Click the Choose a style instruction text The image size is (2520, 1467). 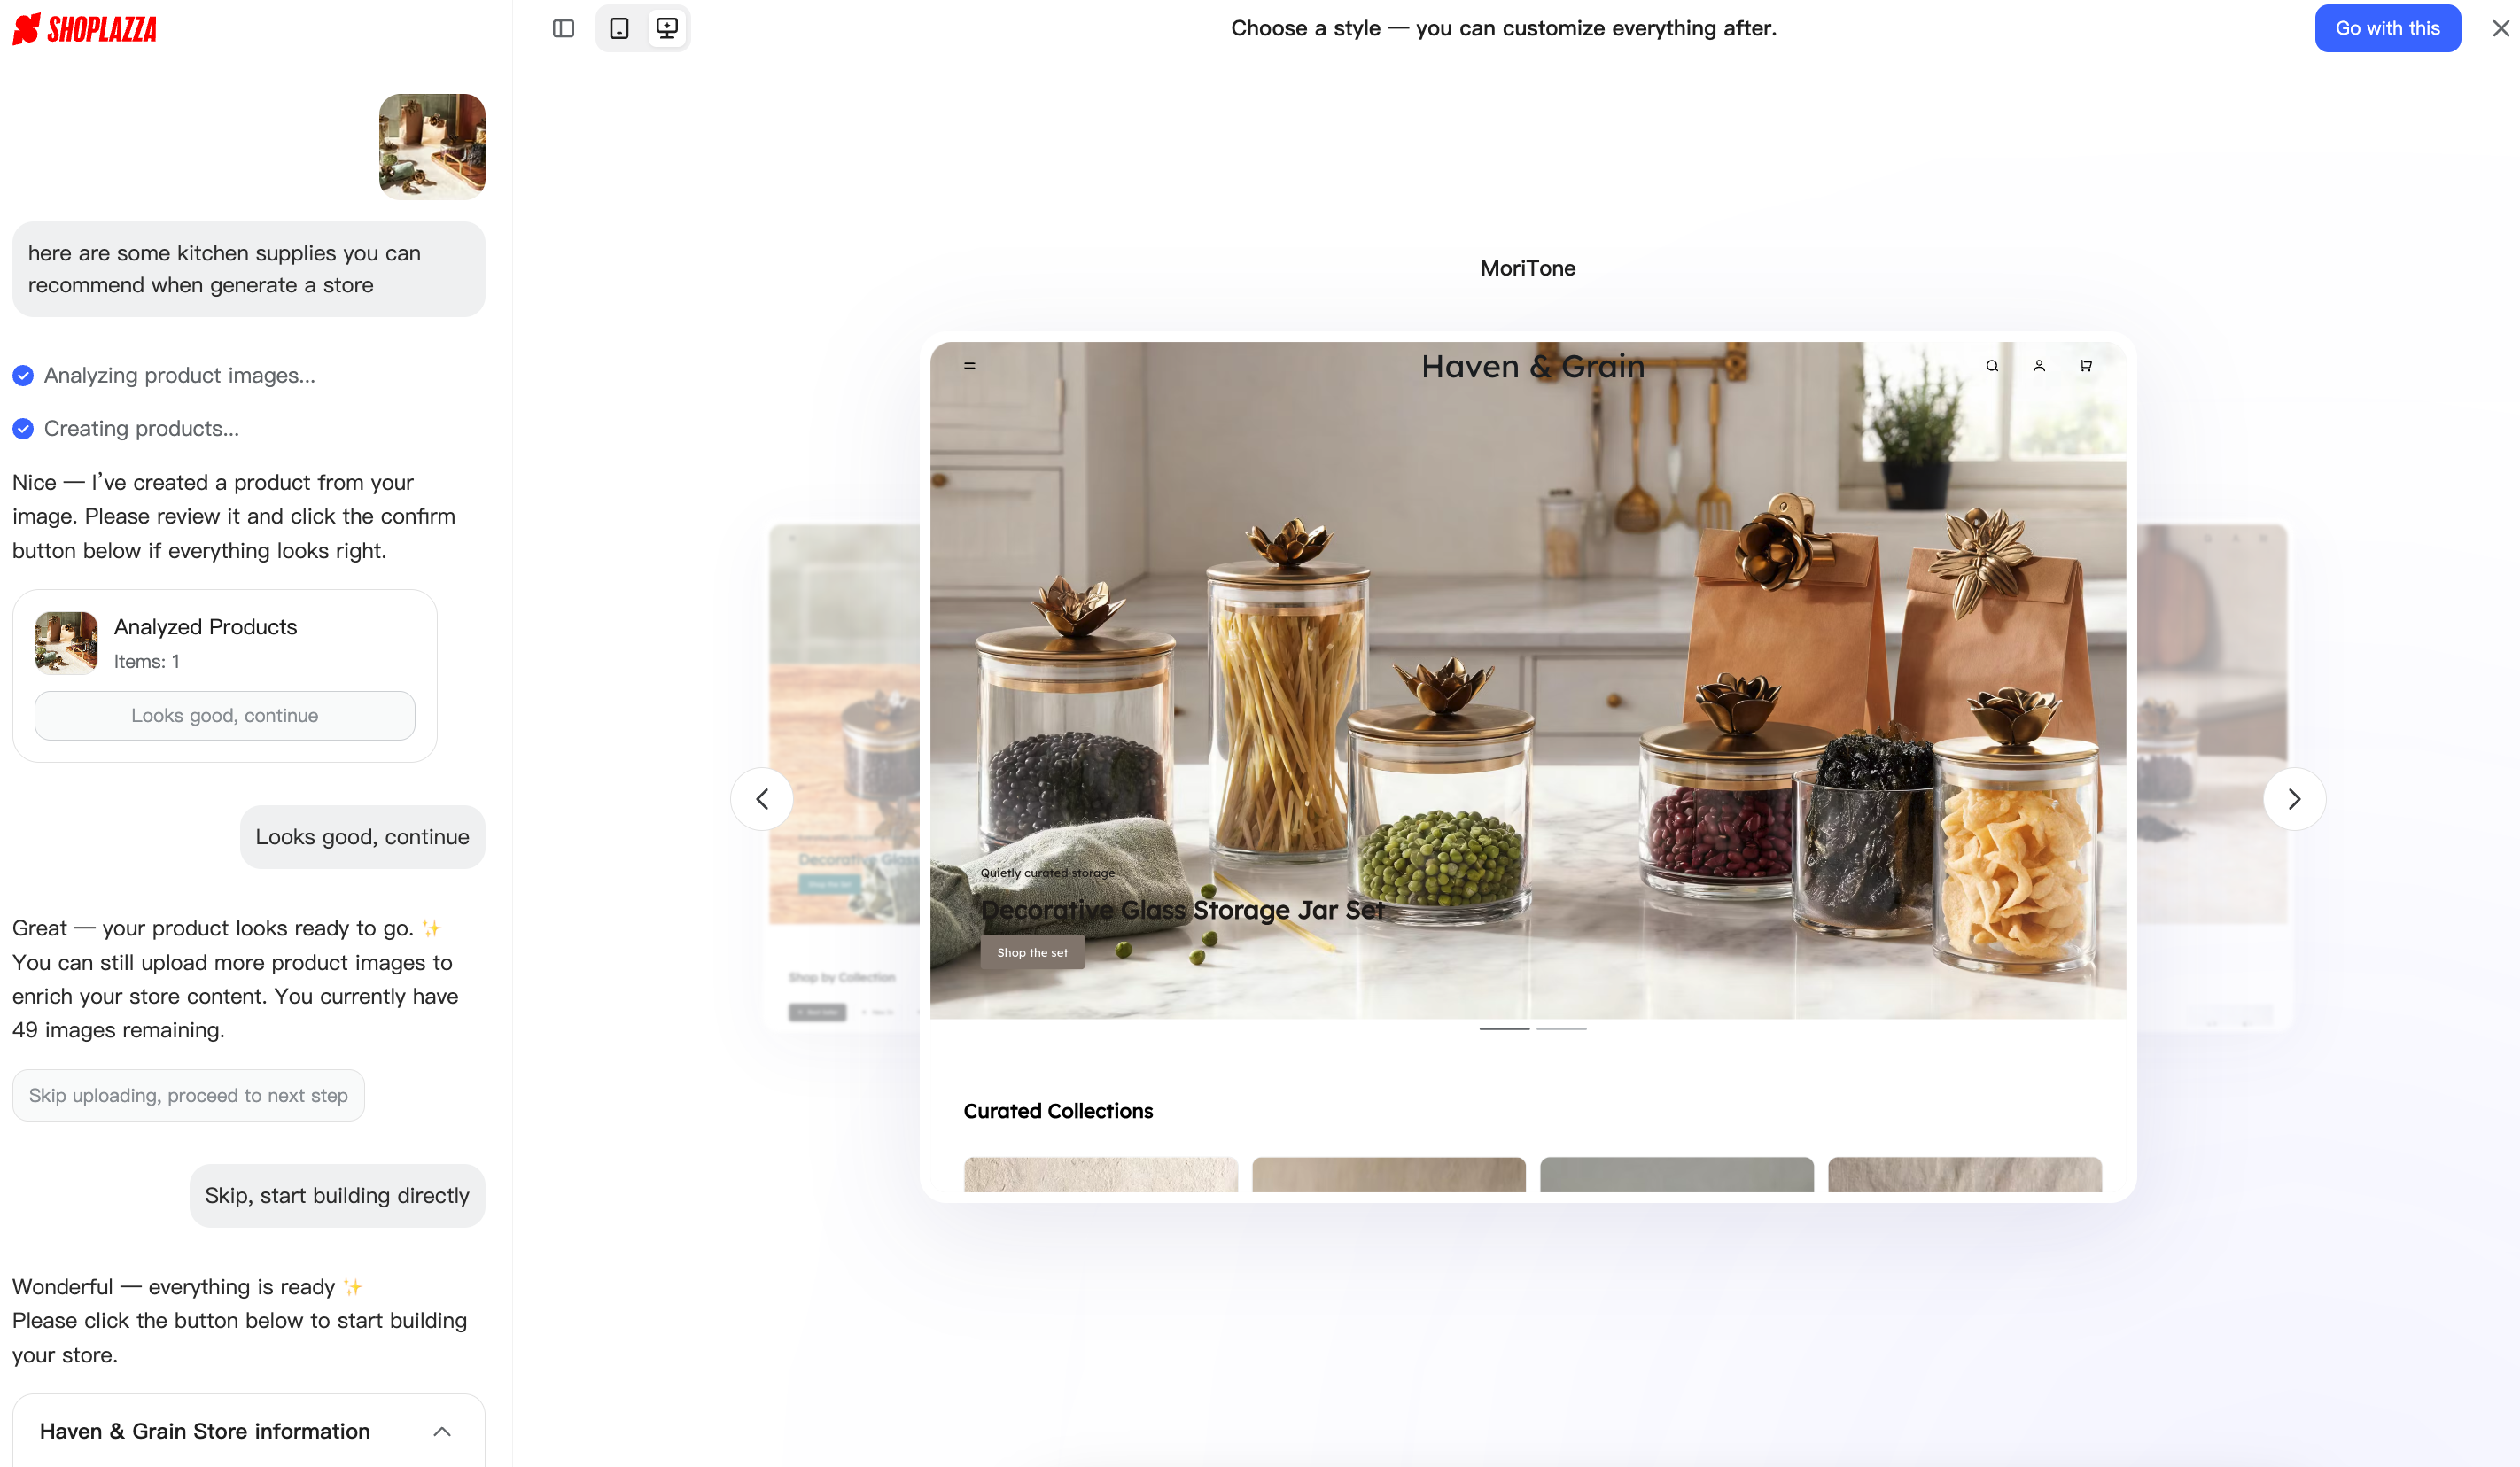(1503, 28)
